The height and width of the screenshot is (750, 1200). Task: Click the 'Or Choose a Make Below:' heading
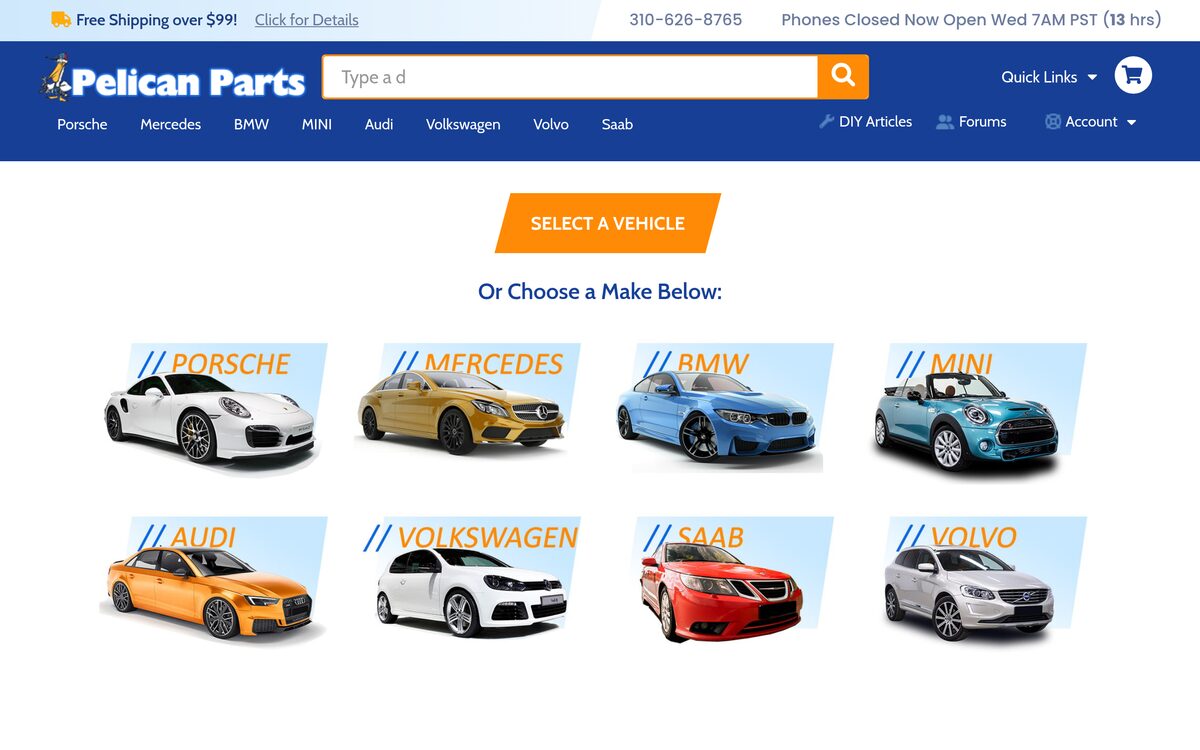[x=600, y=292]
